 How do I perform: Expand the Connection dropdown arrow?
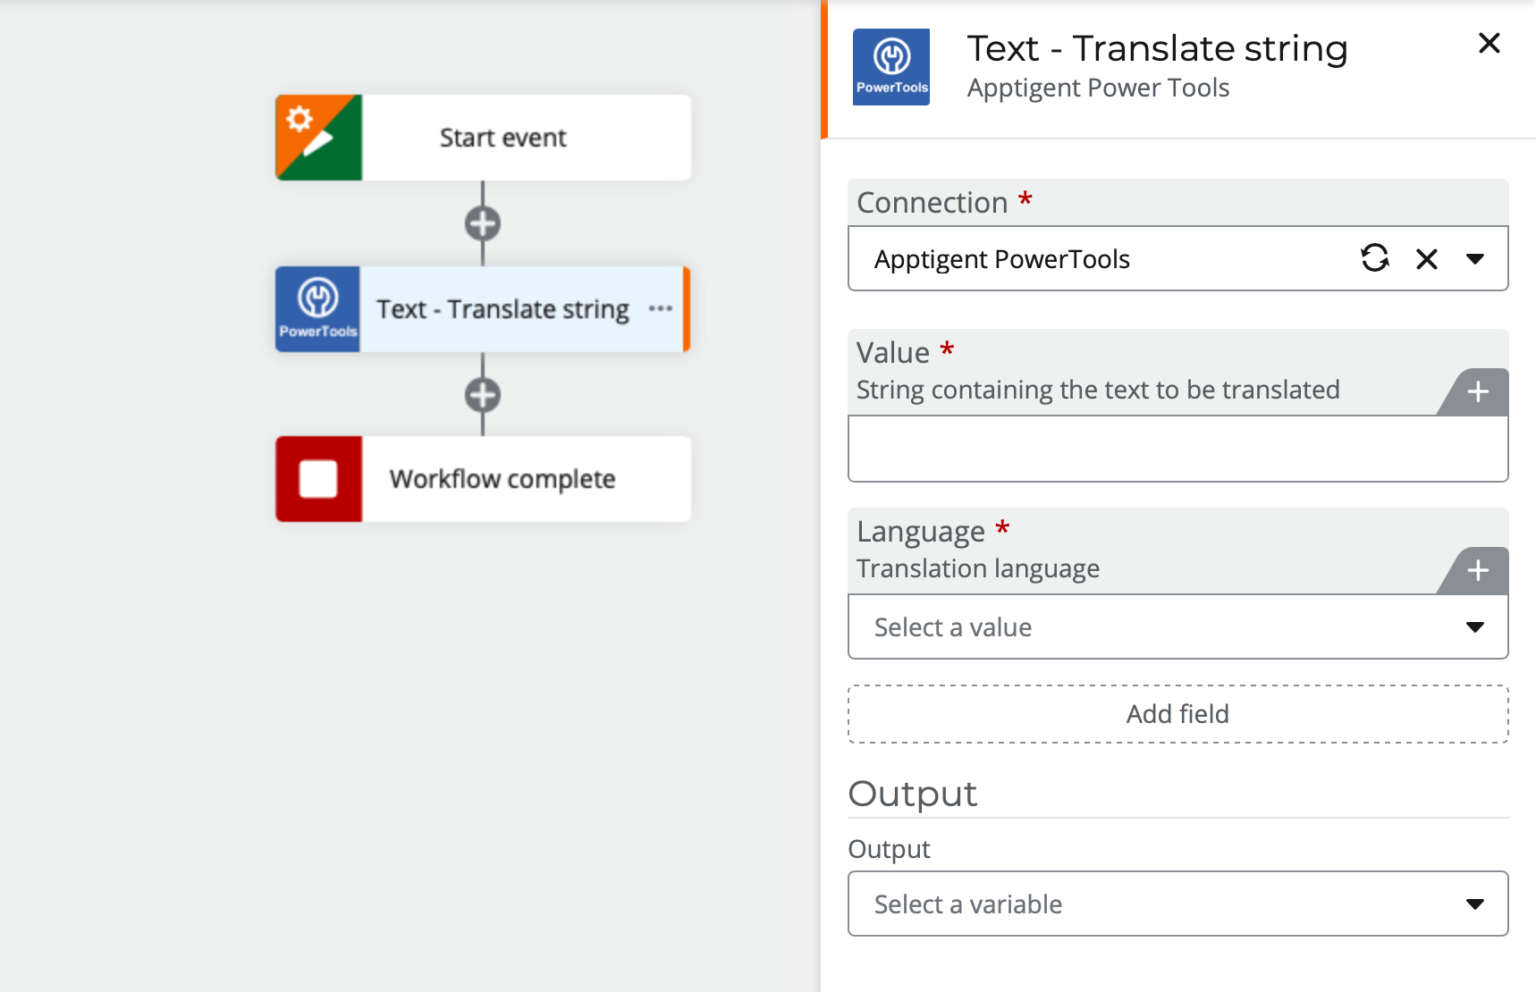(1476, 258)
